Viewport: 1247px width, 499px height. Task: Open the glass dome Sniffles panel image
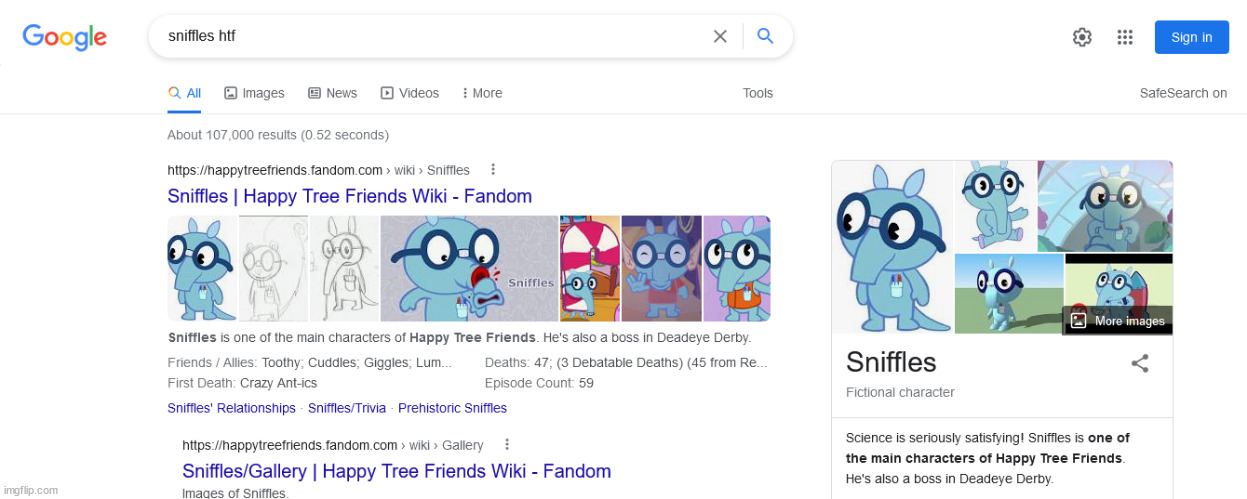click(1105, 206)
